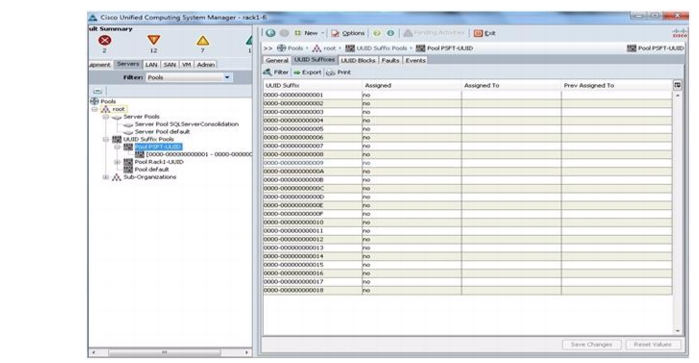
Task: Click the UUID Suffix Pools breadcrumb link
Action: [382, 48]
